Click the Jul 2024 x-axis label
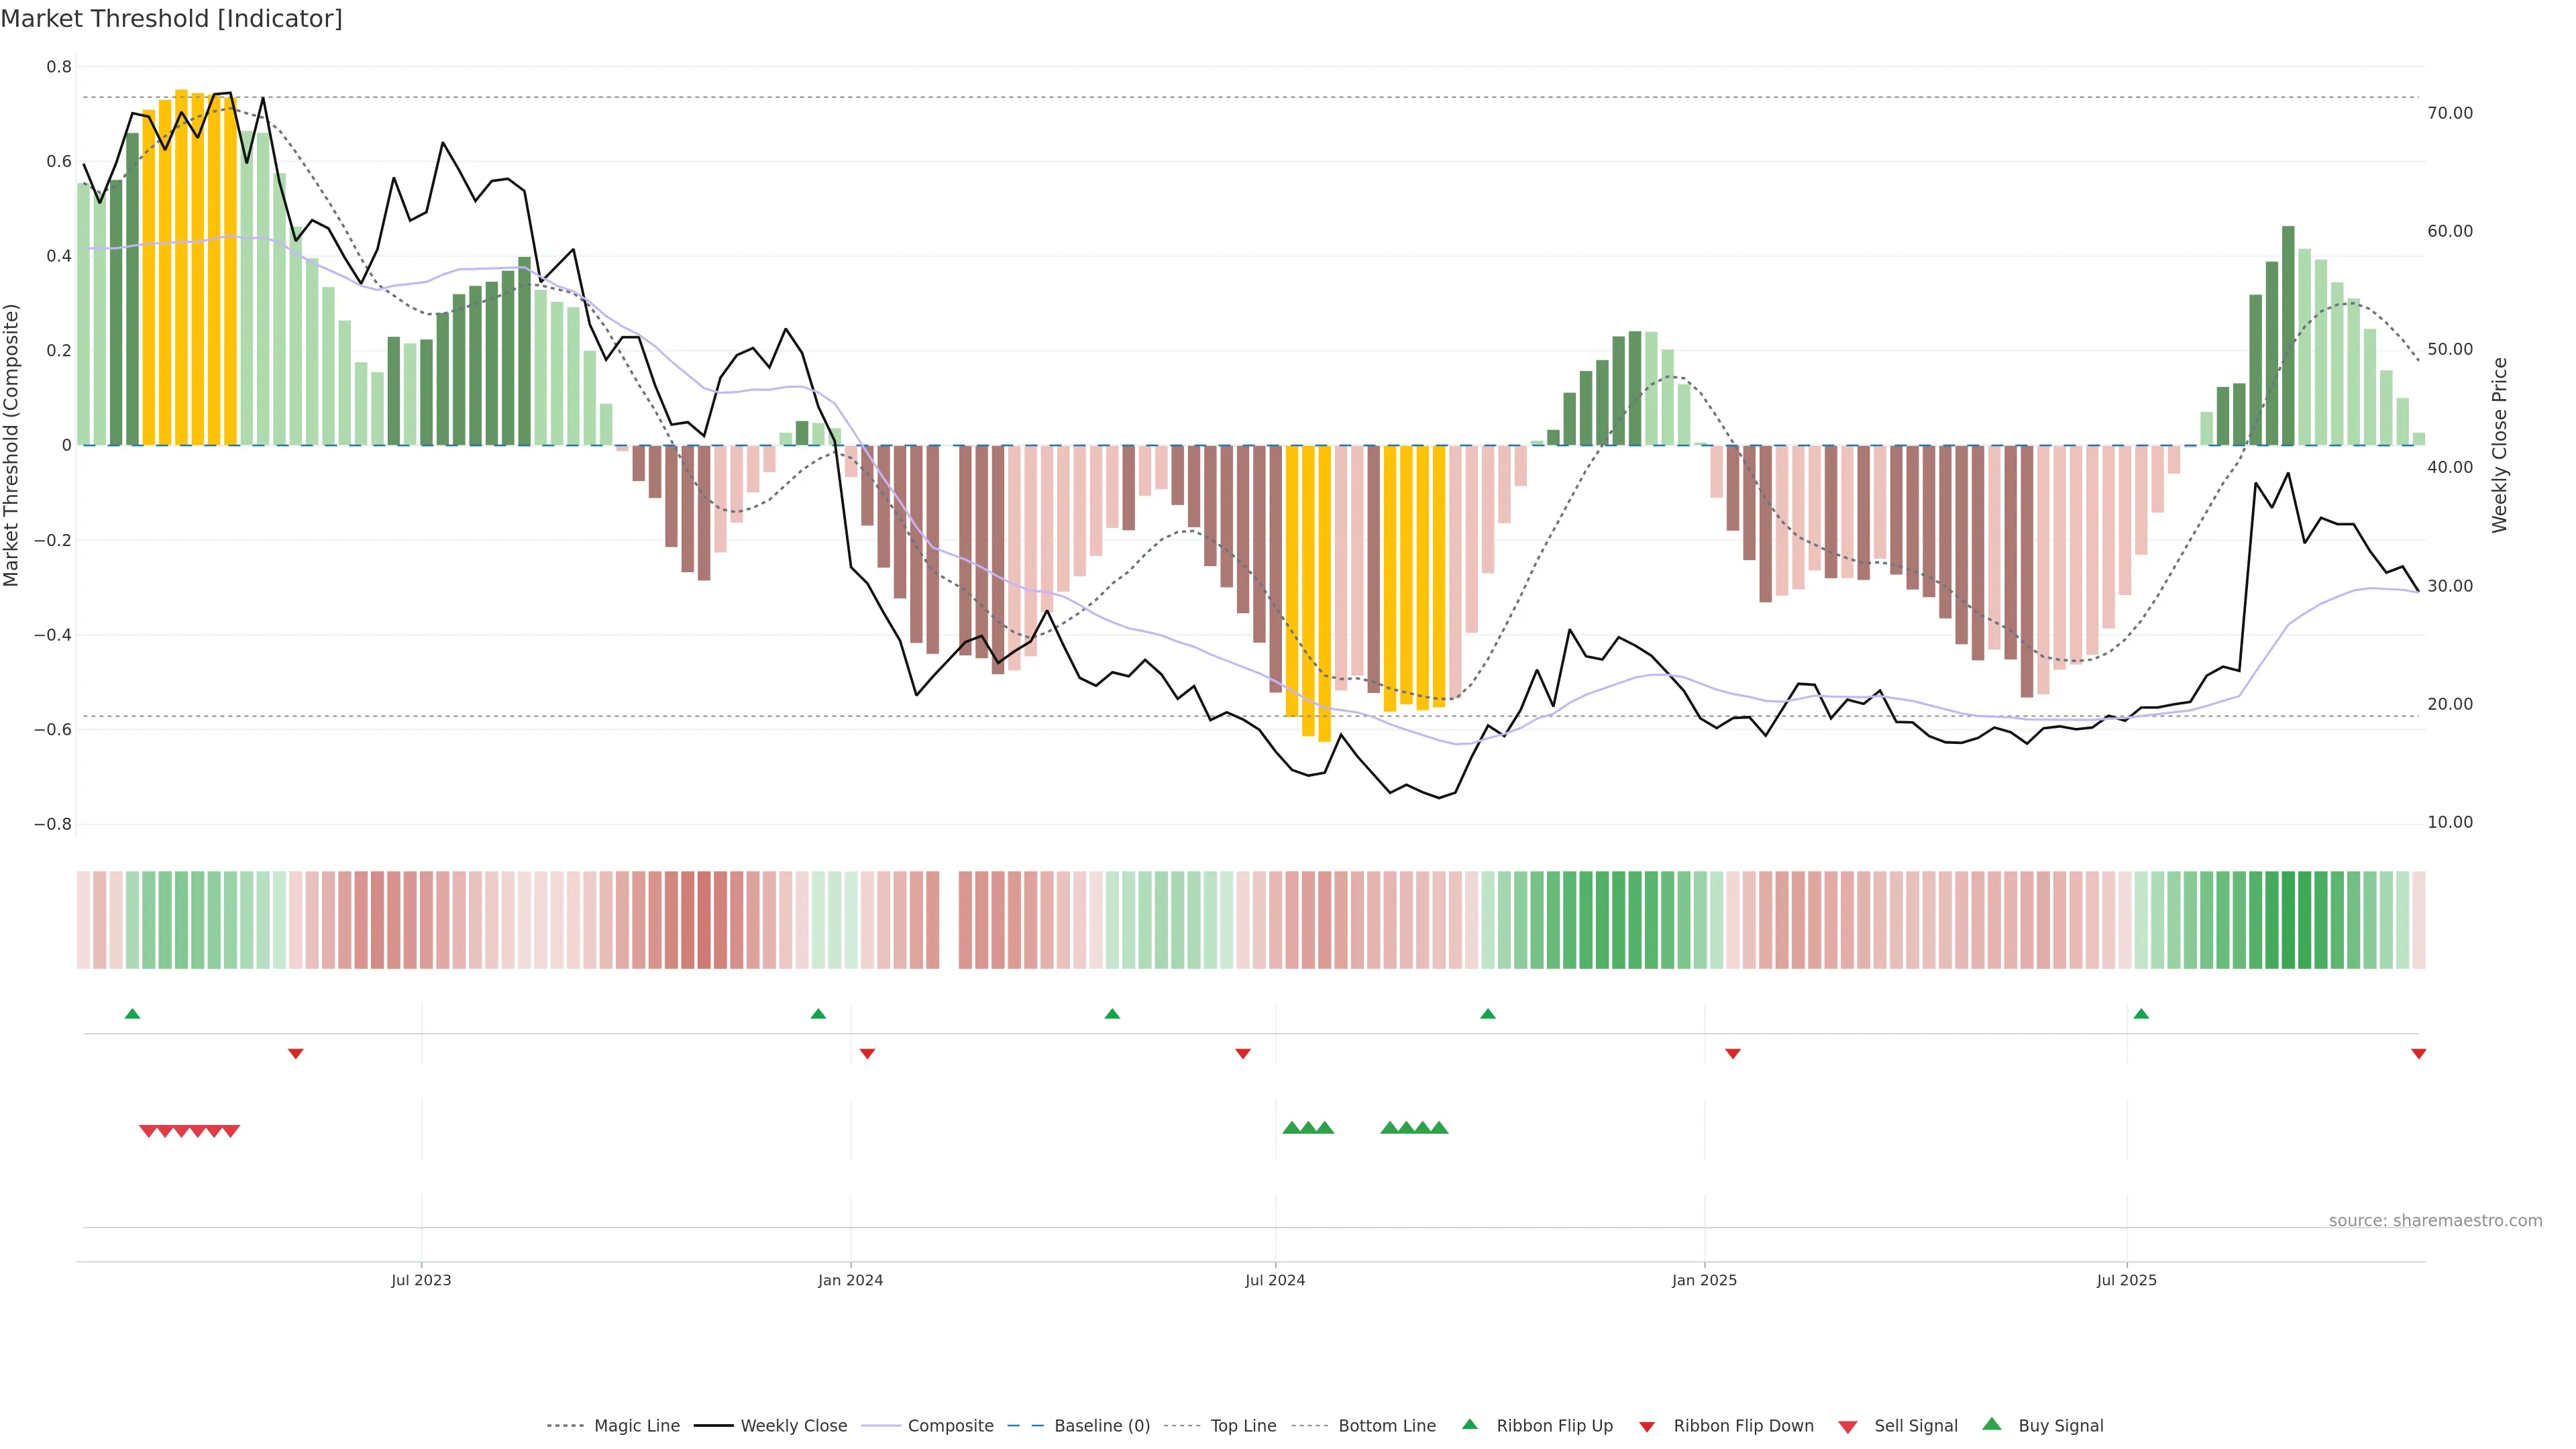The width and height of the screenshot is (2576, 1449). 1275,1280
